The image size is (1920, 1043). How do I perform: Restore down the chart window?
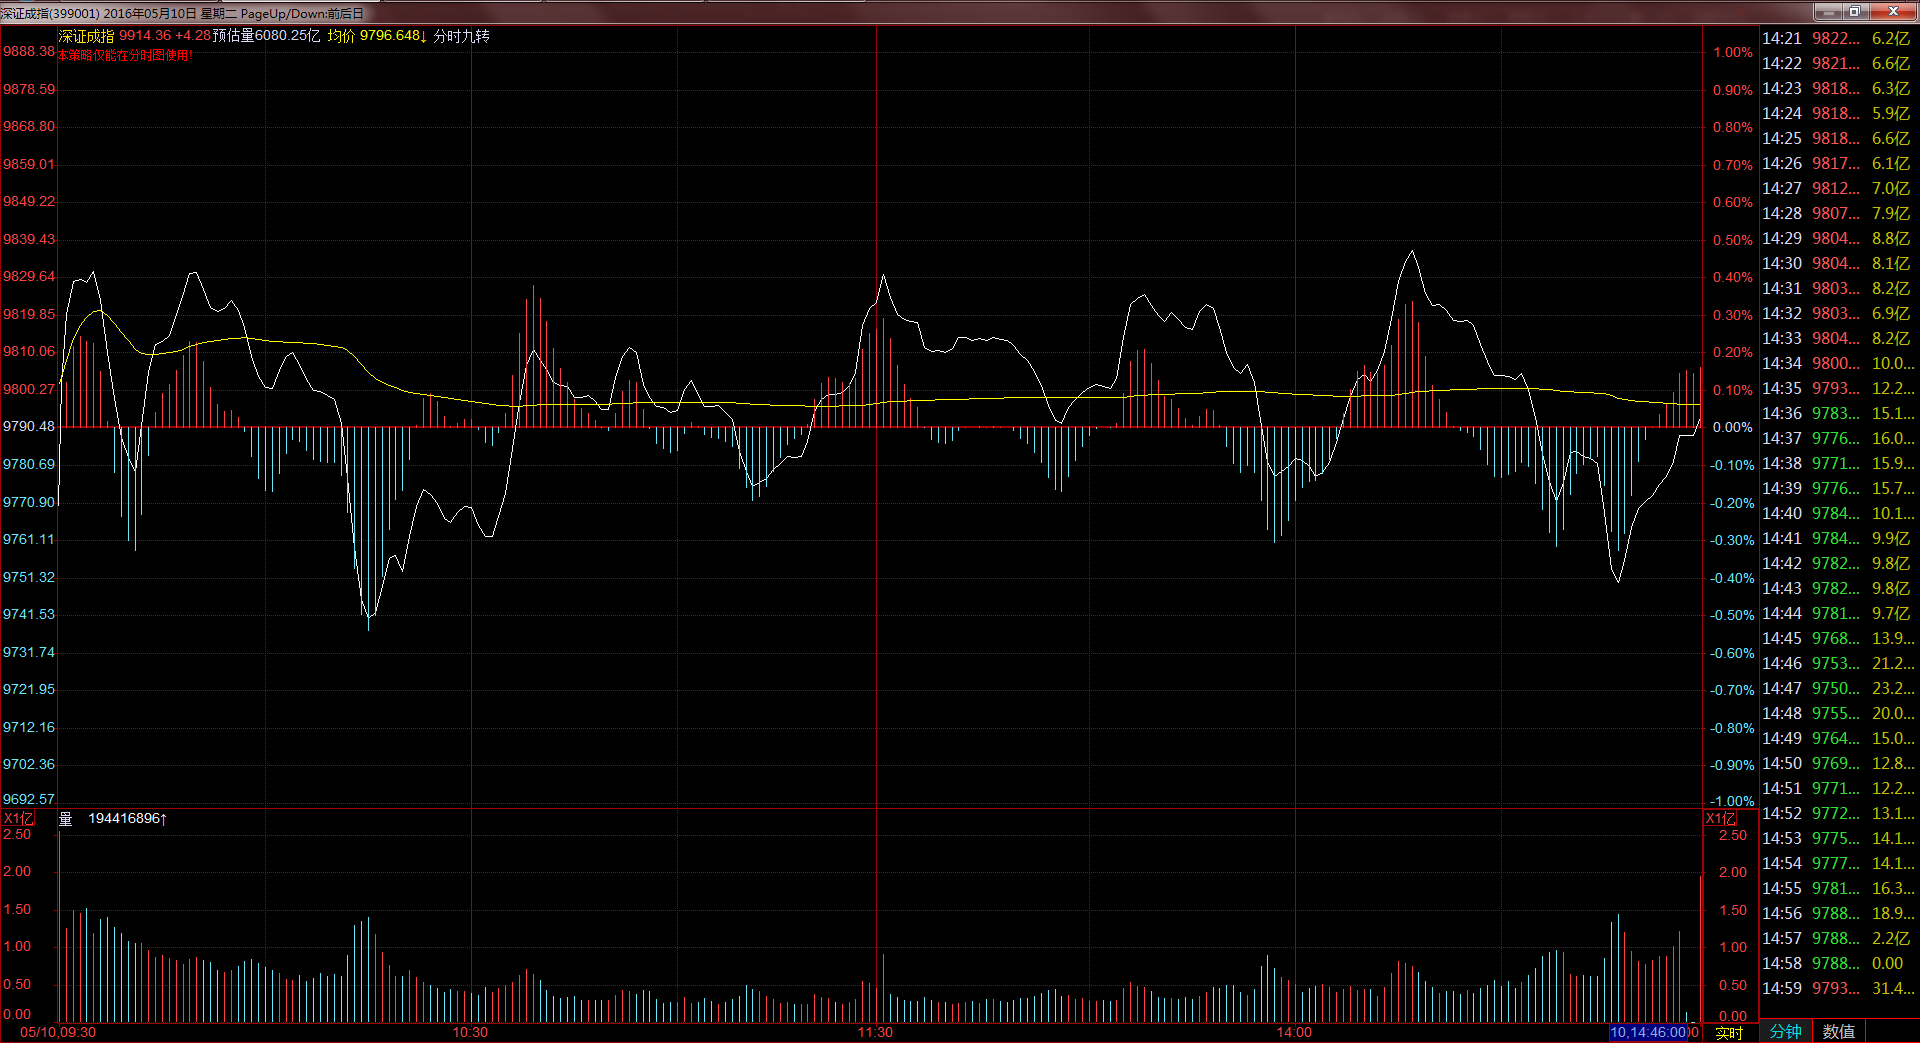tap(1854, 11)
